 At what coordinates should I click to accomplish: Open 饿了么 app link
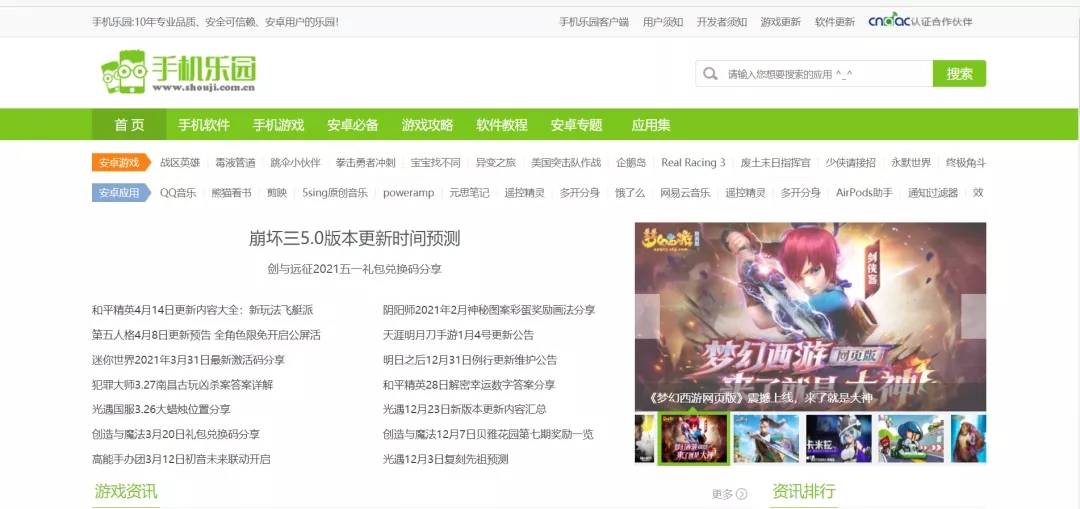point(630,193)
